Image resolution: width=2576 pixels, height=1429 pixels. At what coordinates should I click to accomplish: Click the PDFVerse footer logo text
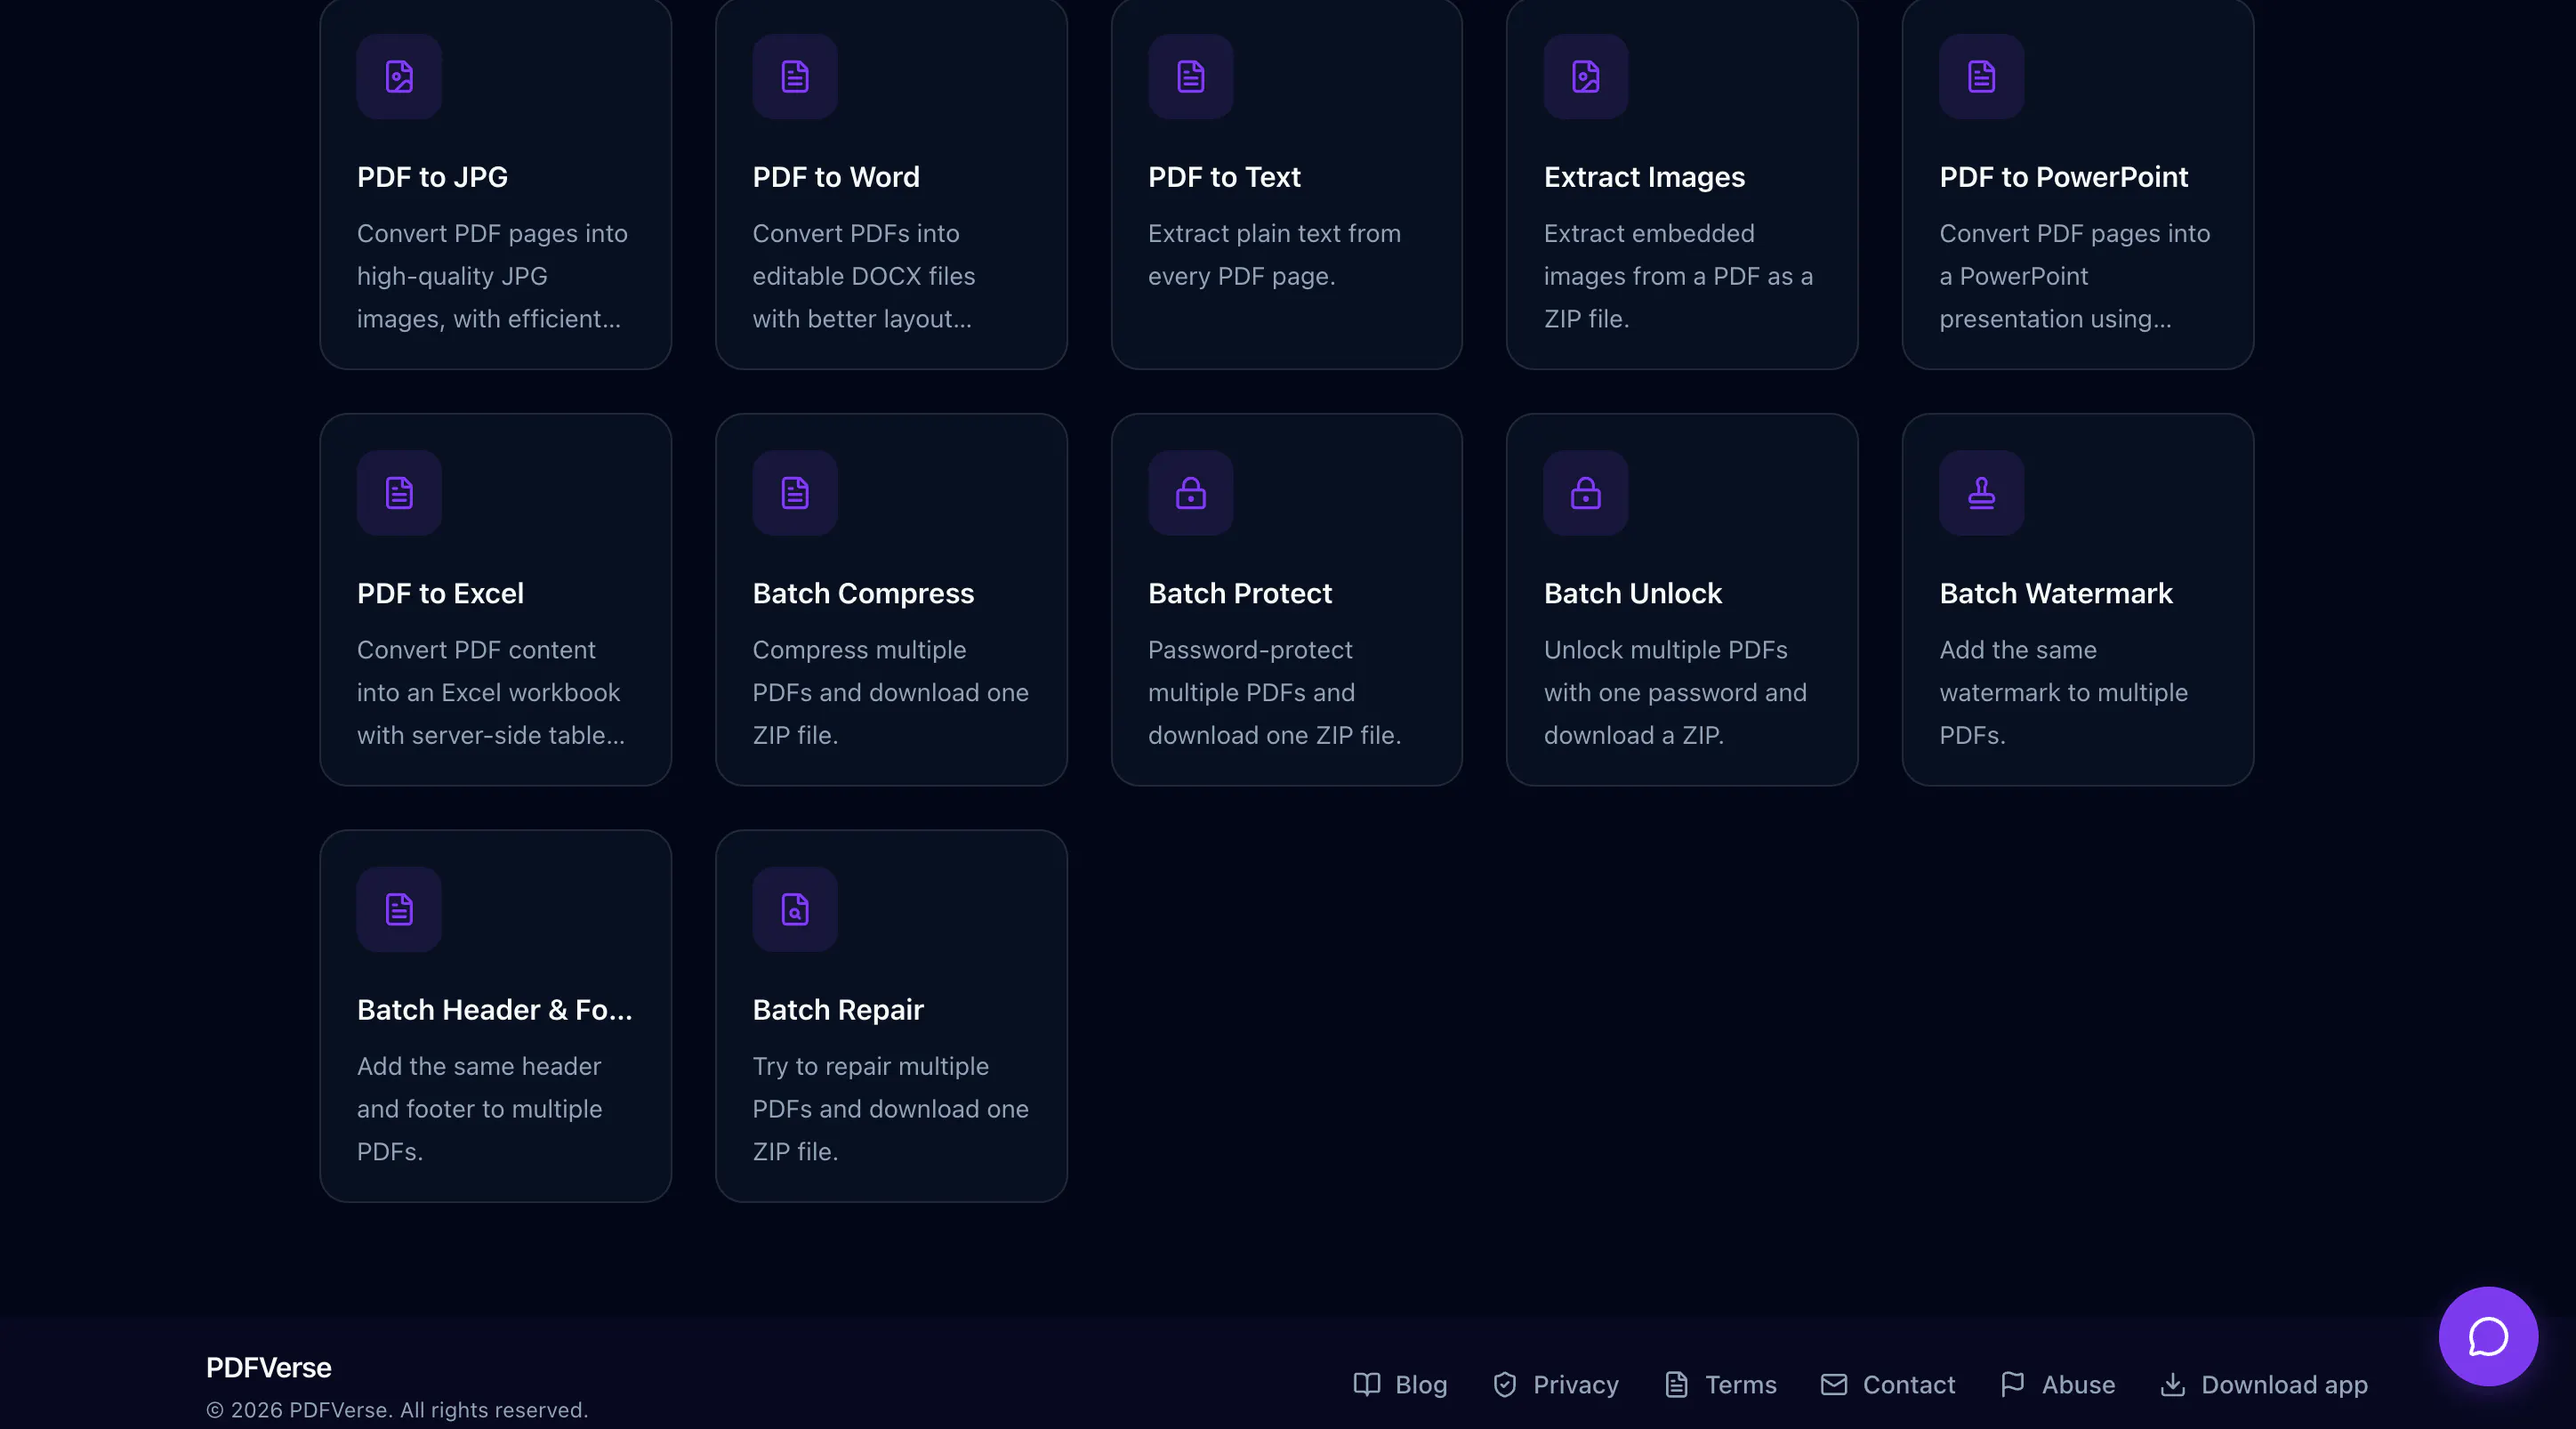point(268,1367)
